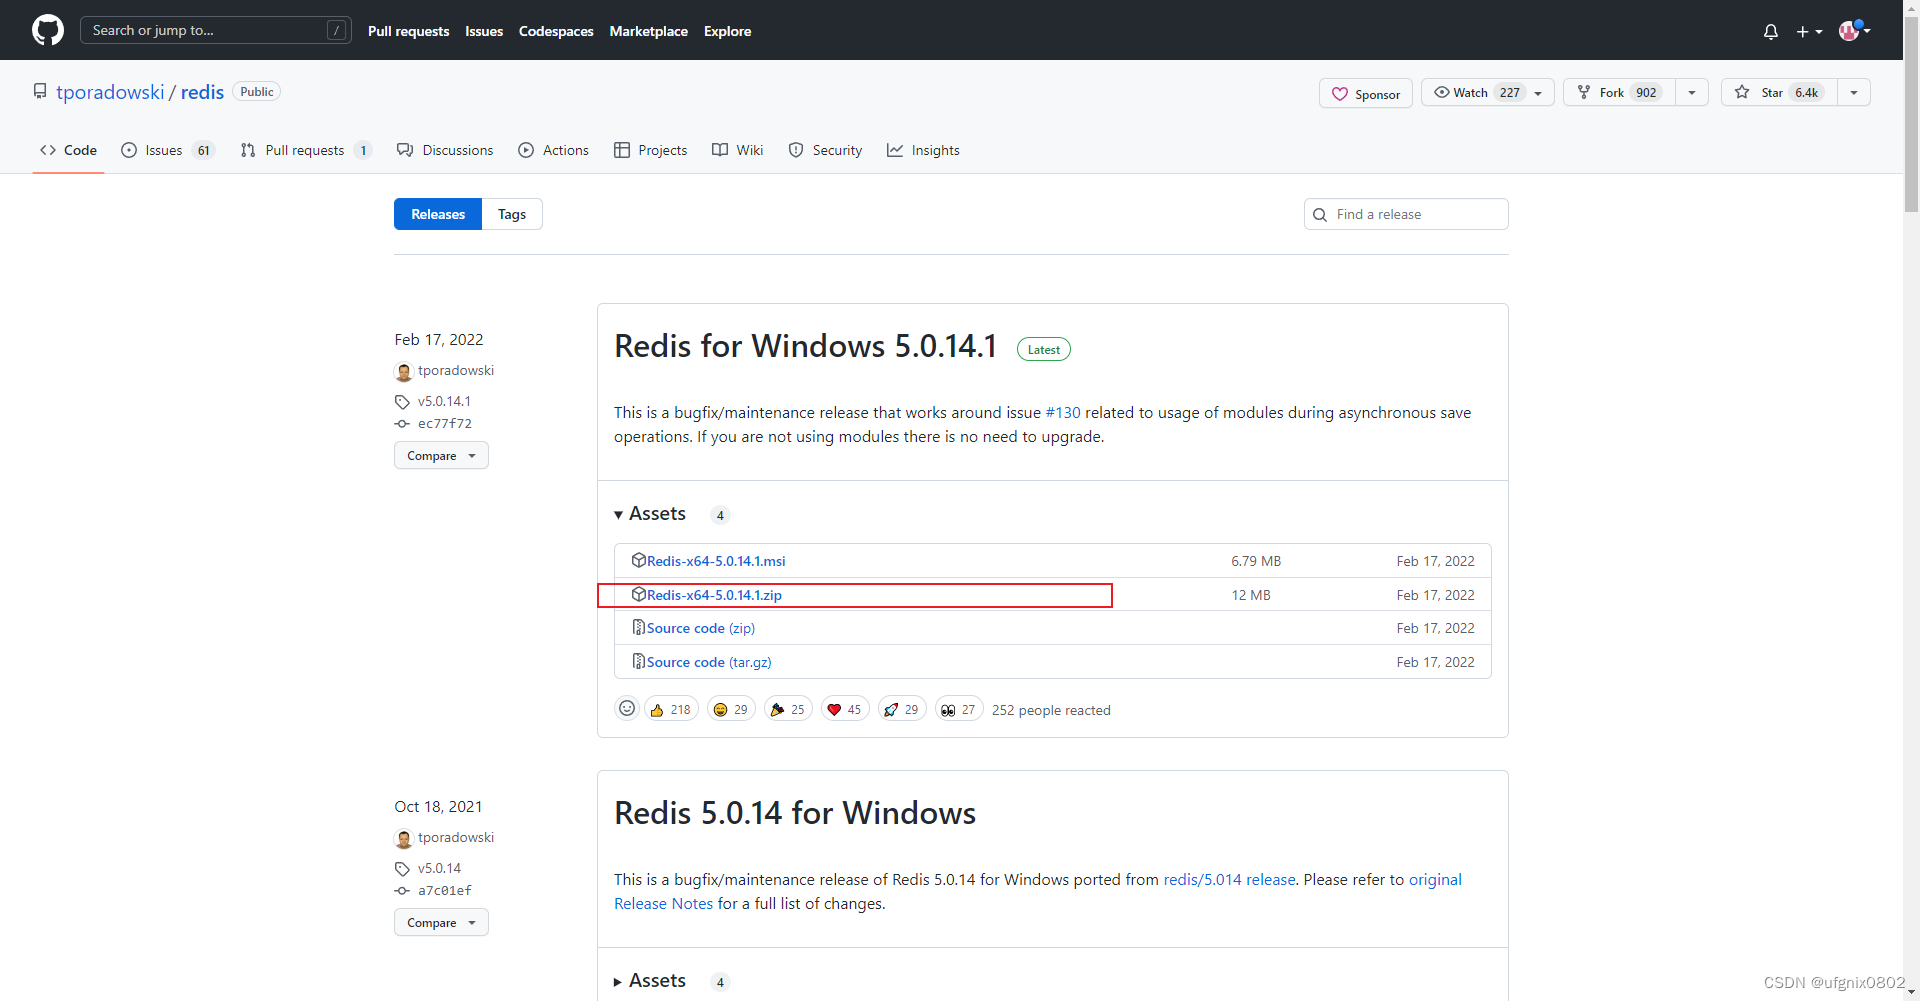Open the original Release Notes link

pos(1038,891)
